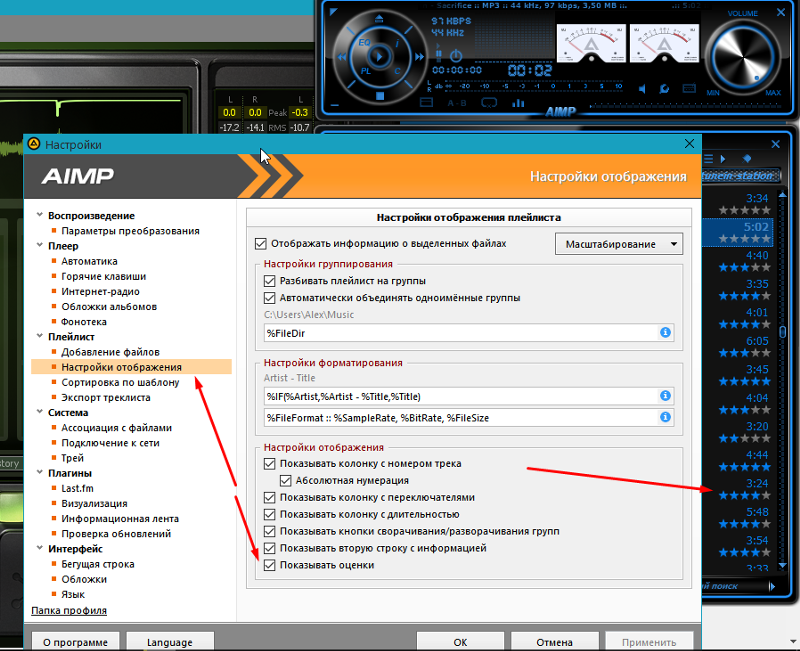The image size is (800, 651).
Task: Open Экспорт треклиста settings page
Action: [x=106, y=397]
